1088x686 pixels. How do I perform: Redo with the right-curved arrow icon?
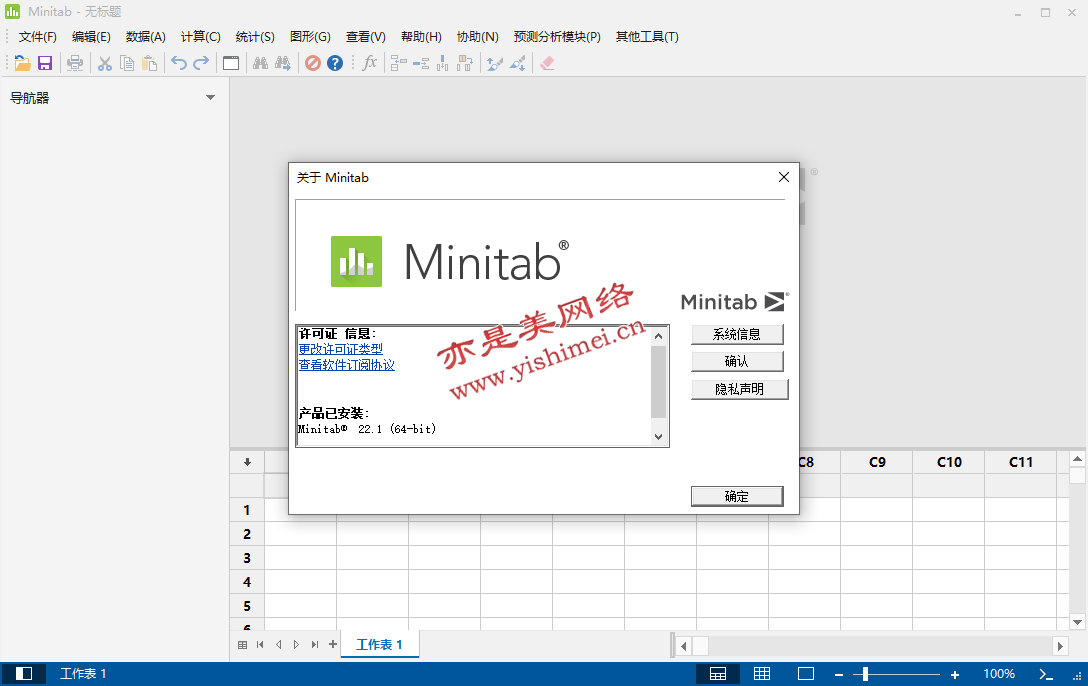tap(201, 63)
